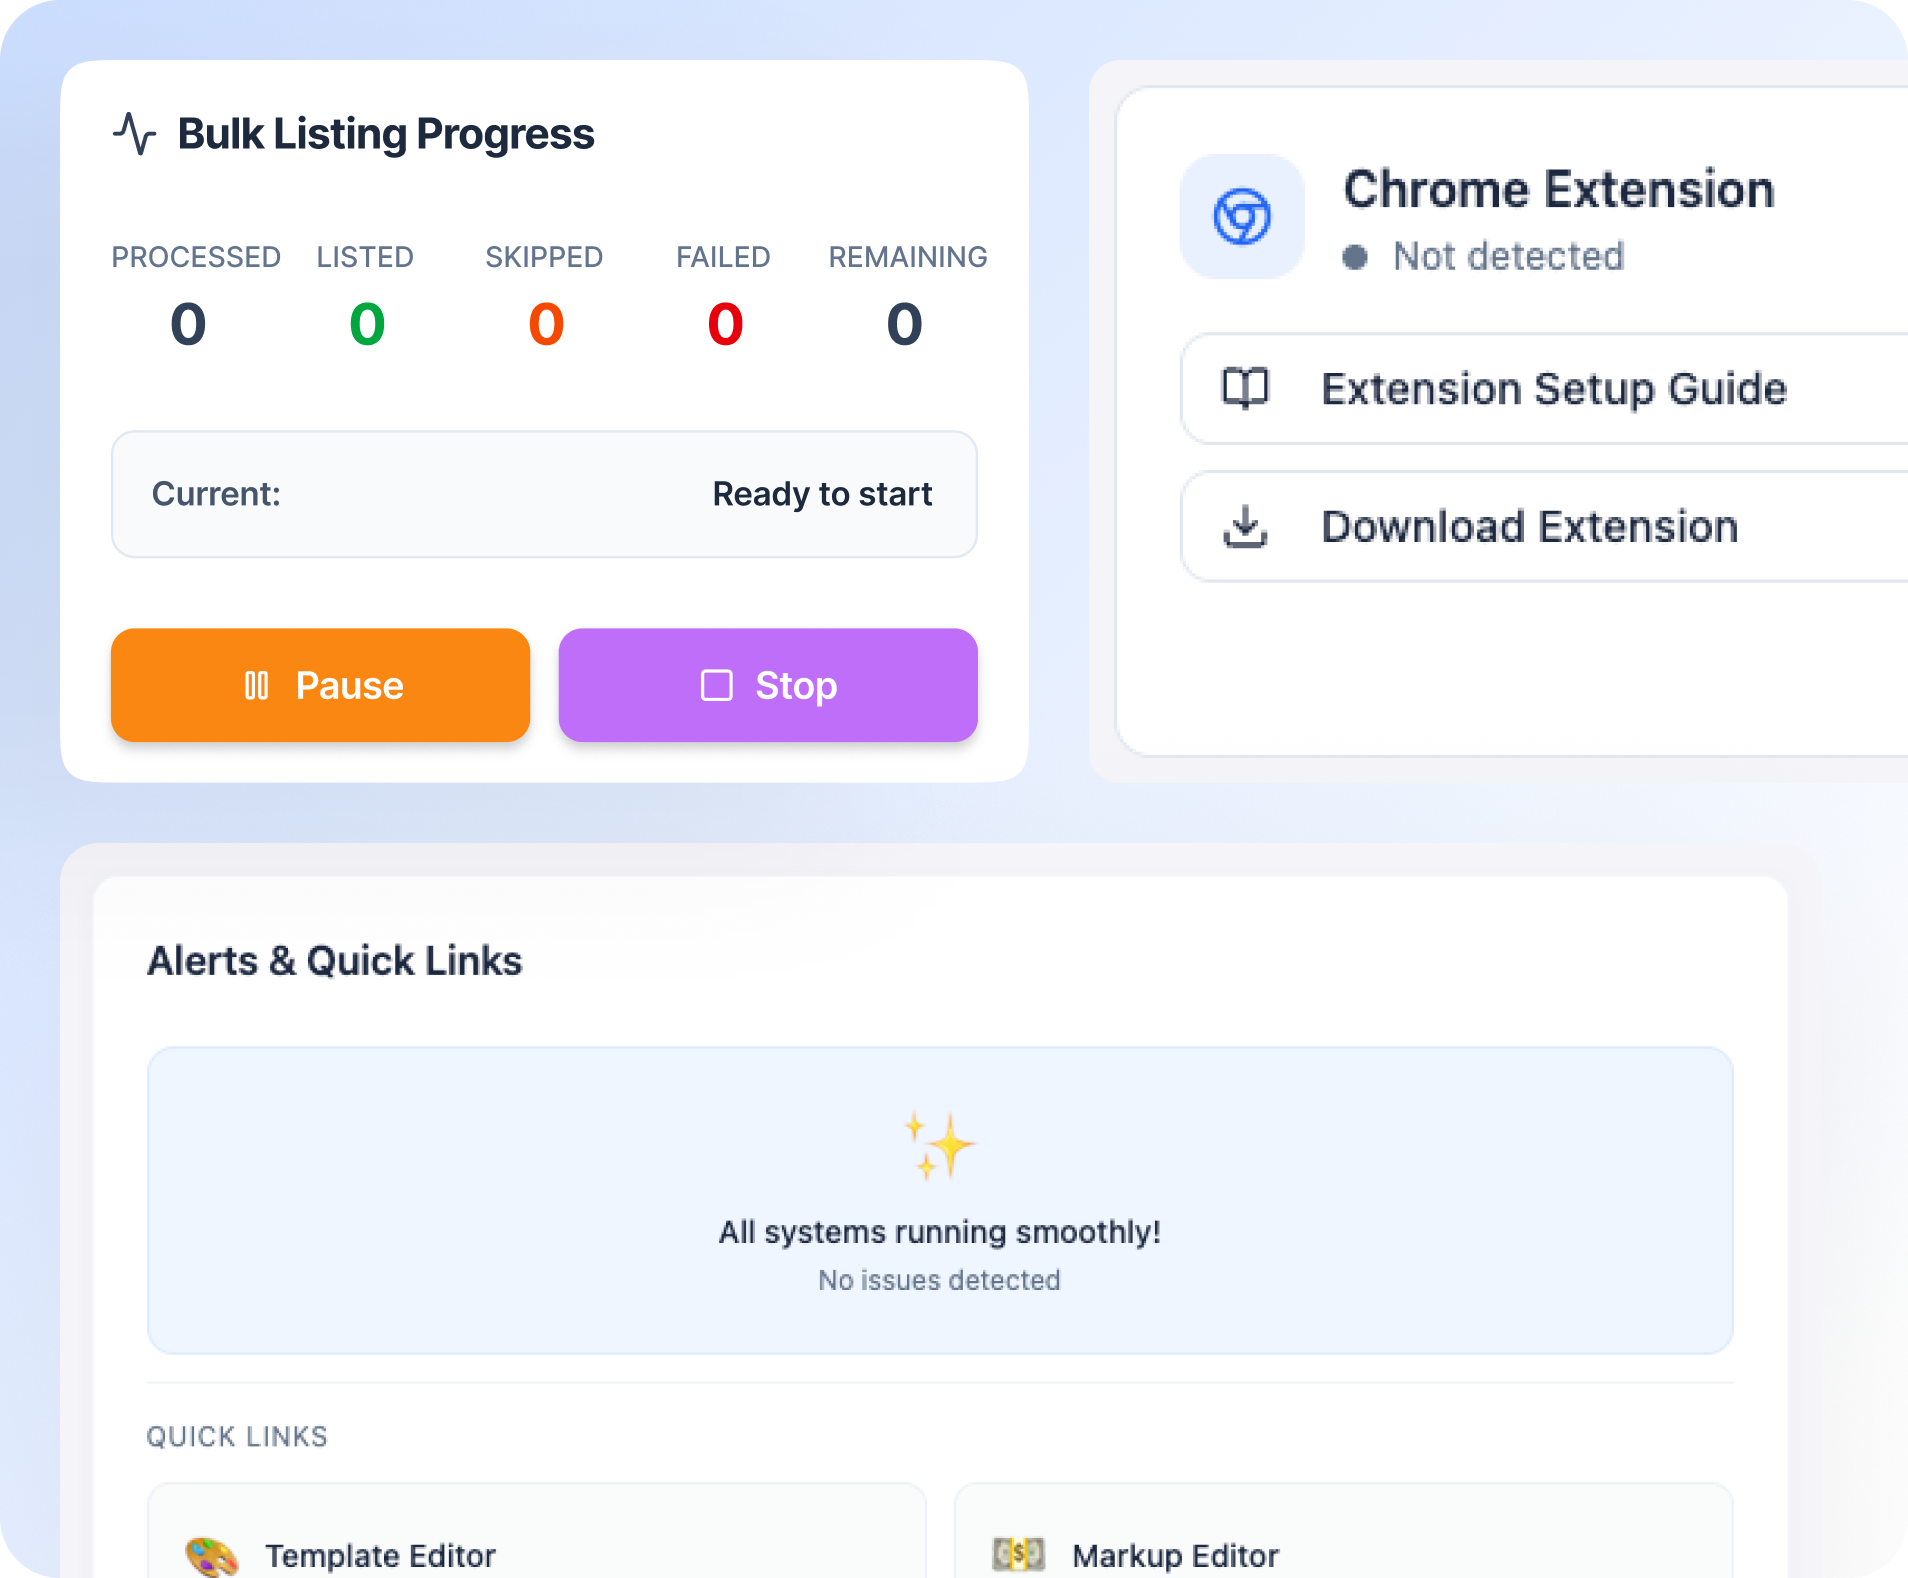Download the Chrome extension
1908x1578 pixels.
(x=1530, y=526)
